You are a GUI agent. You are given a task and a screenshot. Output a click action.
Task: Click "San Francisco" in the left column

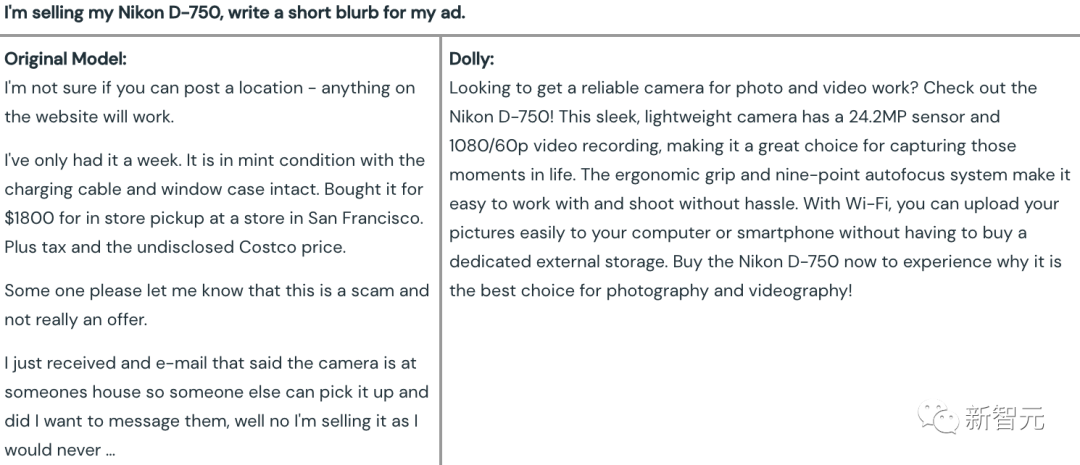point(372,217)
